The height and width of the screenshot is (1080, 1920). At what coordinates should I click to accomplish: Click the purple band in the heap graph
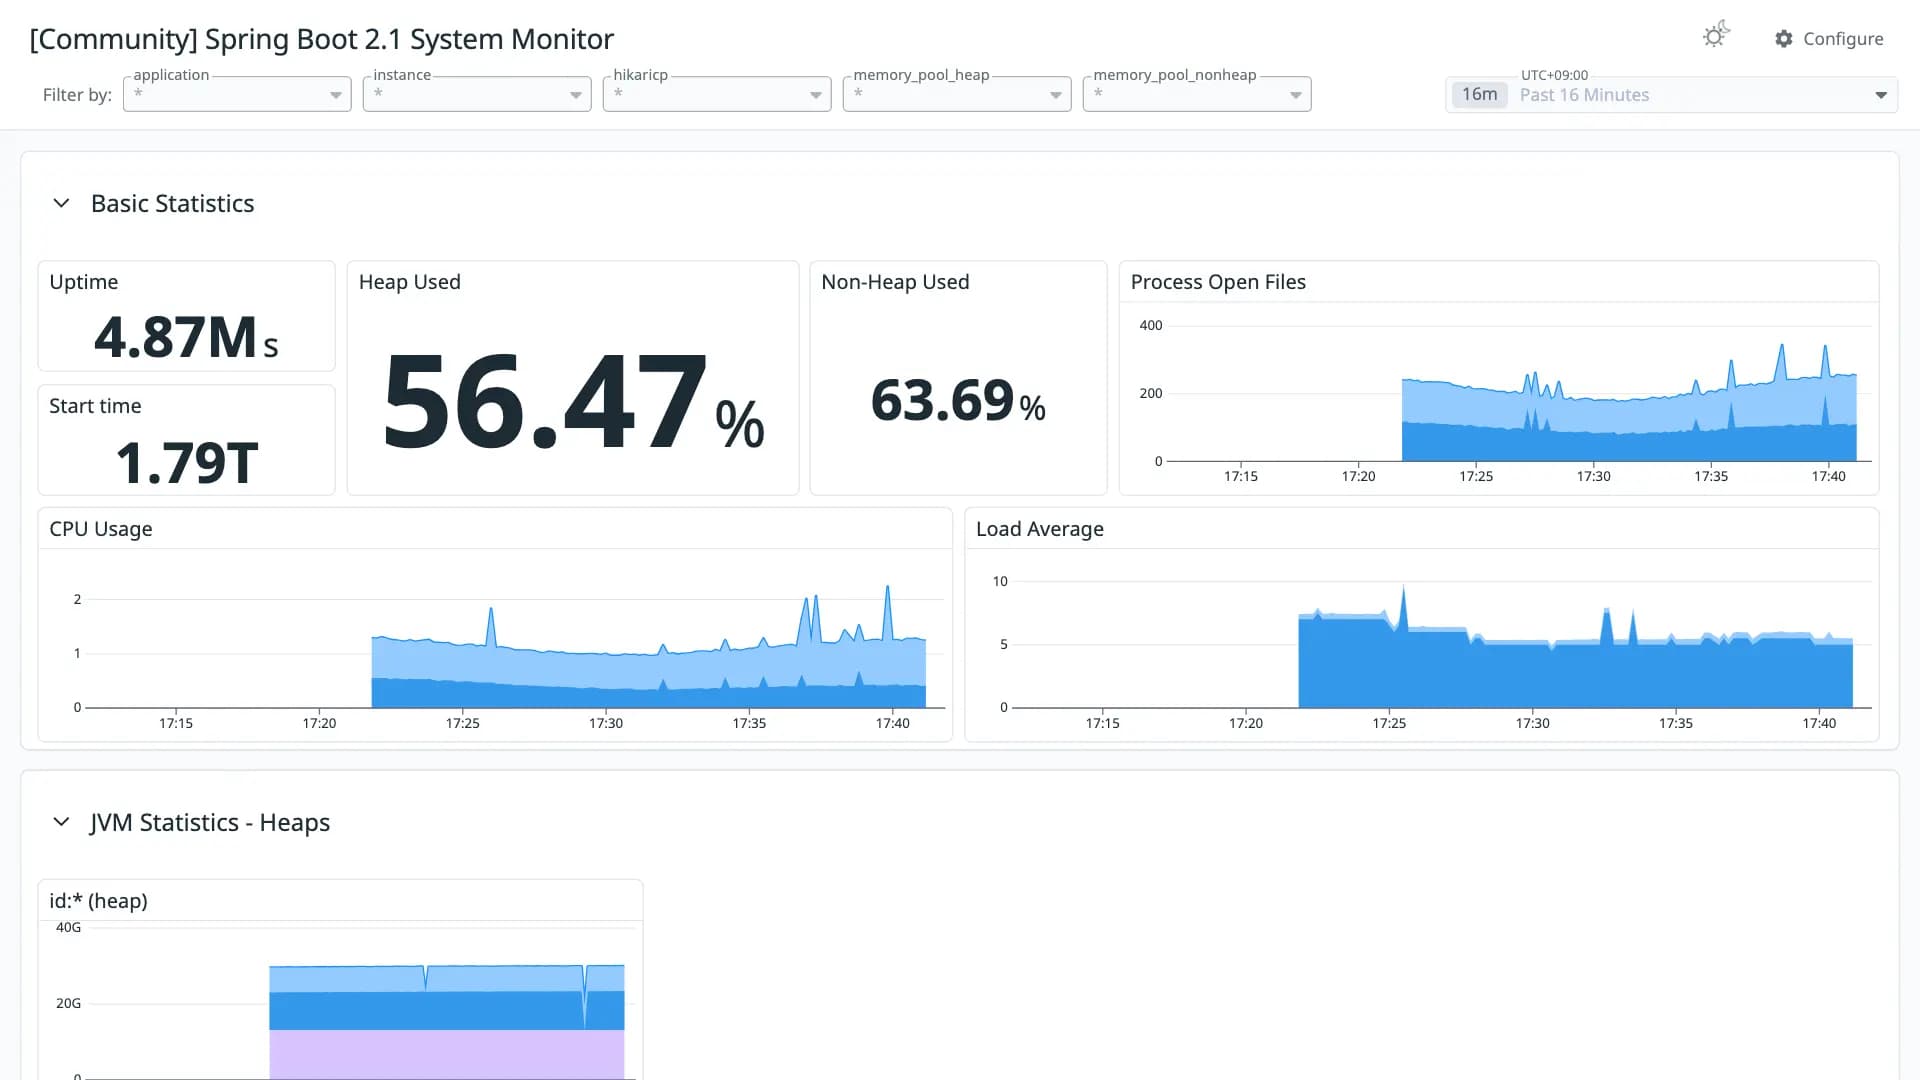446,1054
